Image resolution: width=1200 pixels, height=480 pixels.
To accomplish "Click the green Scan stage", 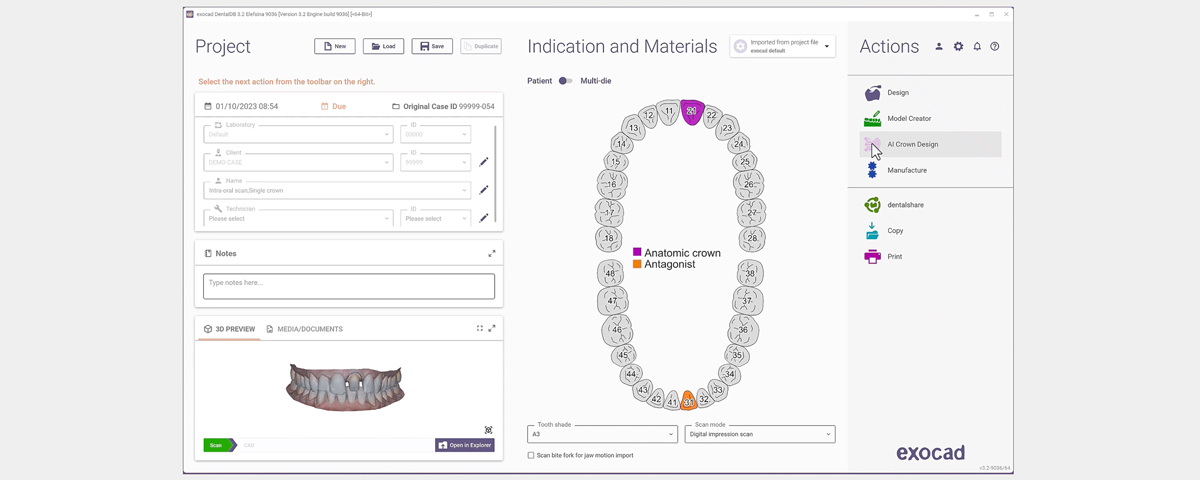I will coord(217,445).
